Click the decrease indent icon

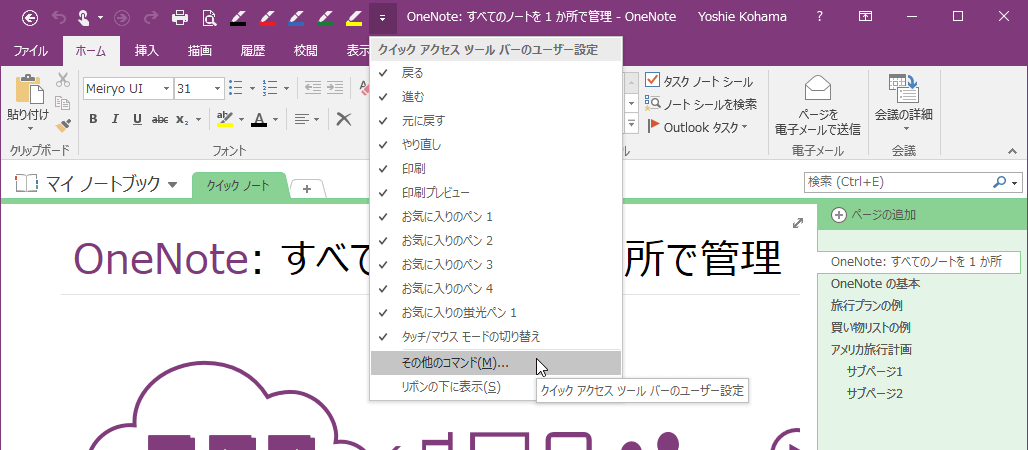[x=313, y=87]
